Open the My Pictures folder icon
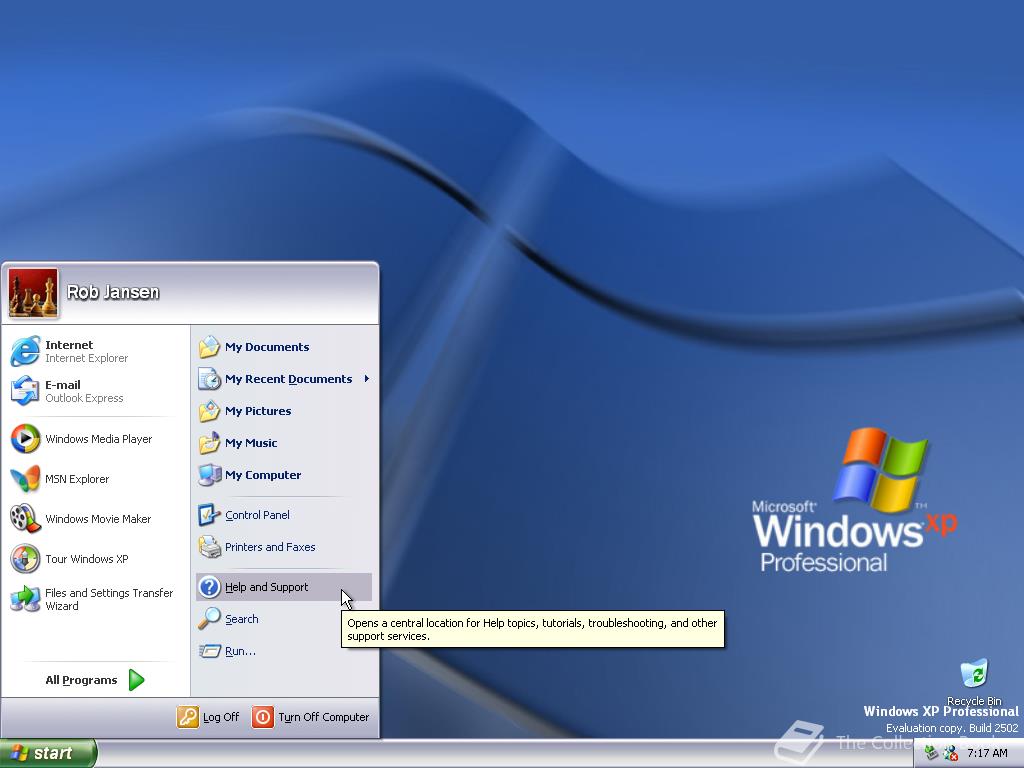 click(209, 411)
